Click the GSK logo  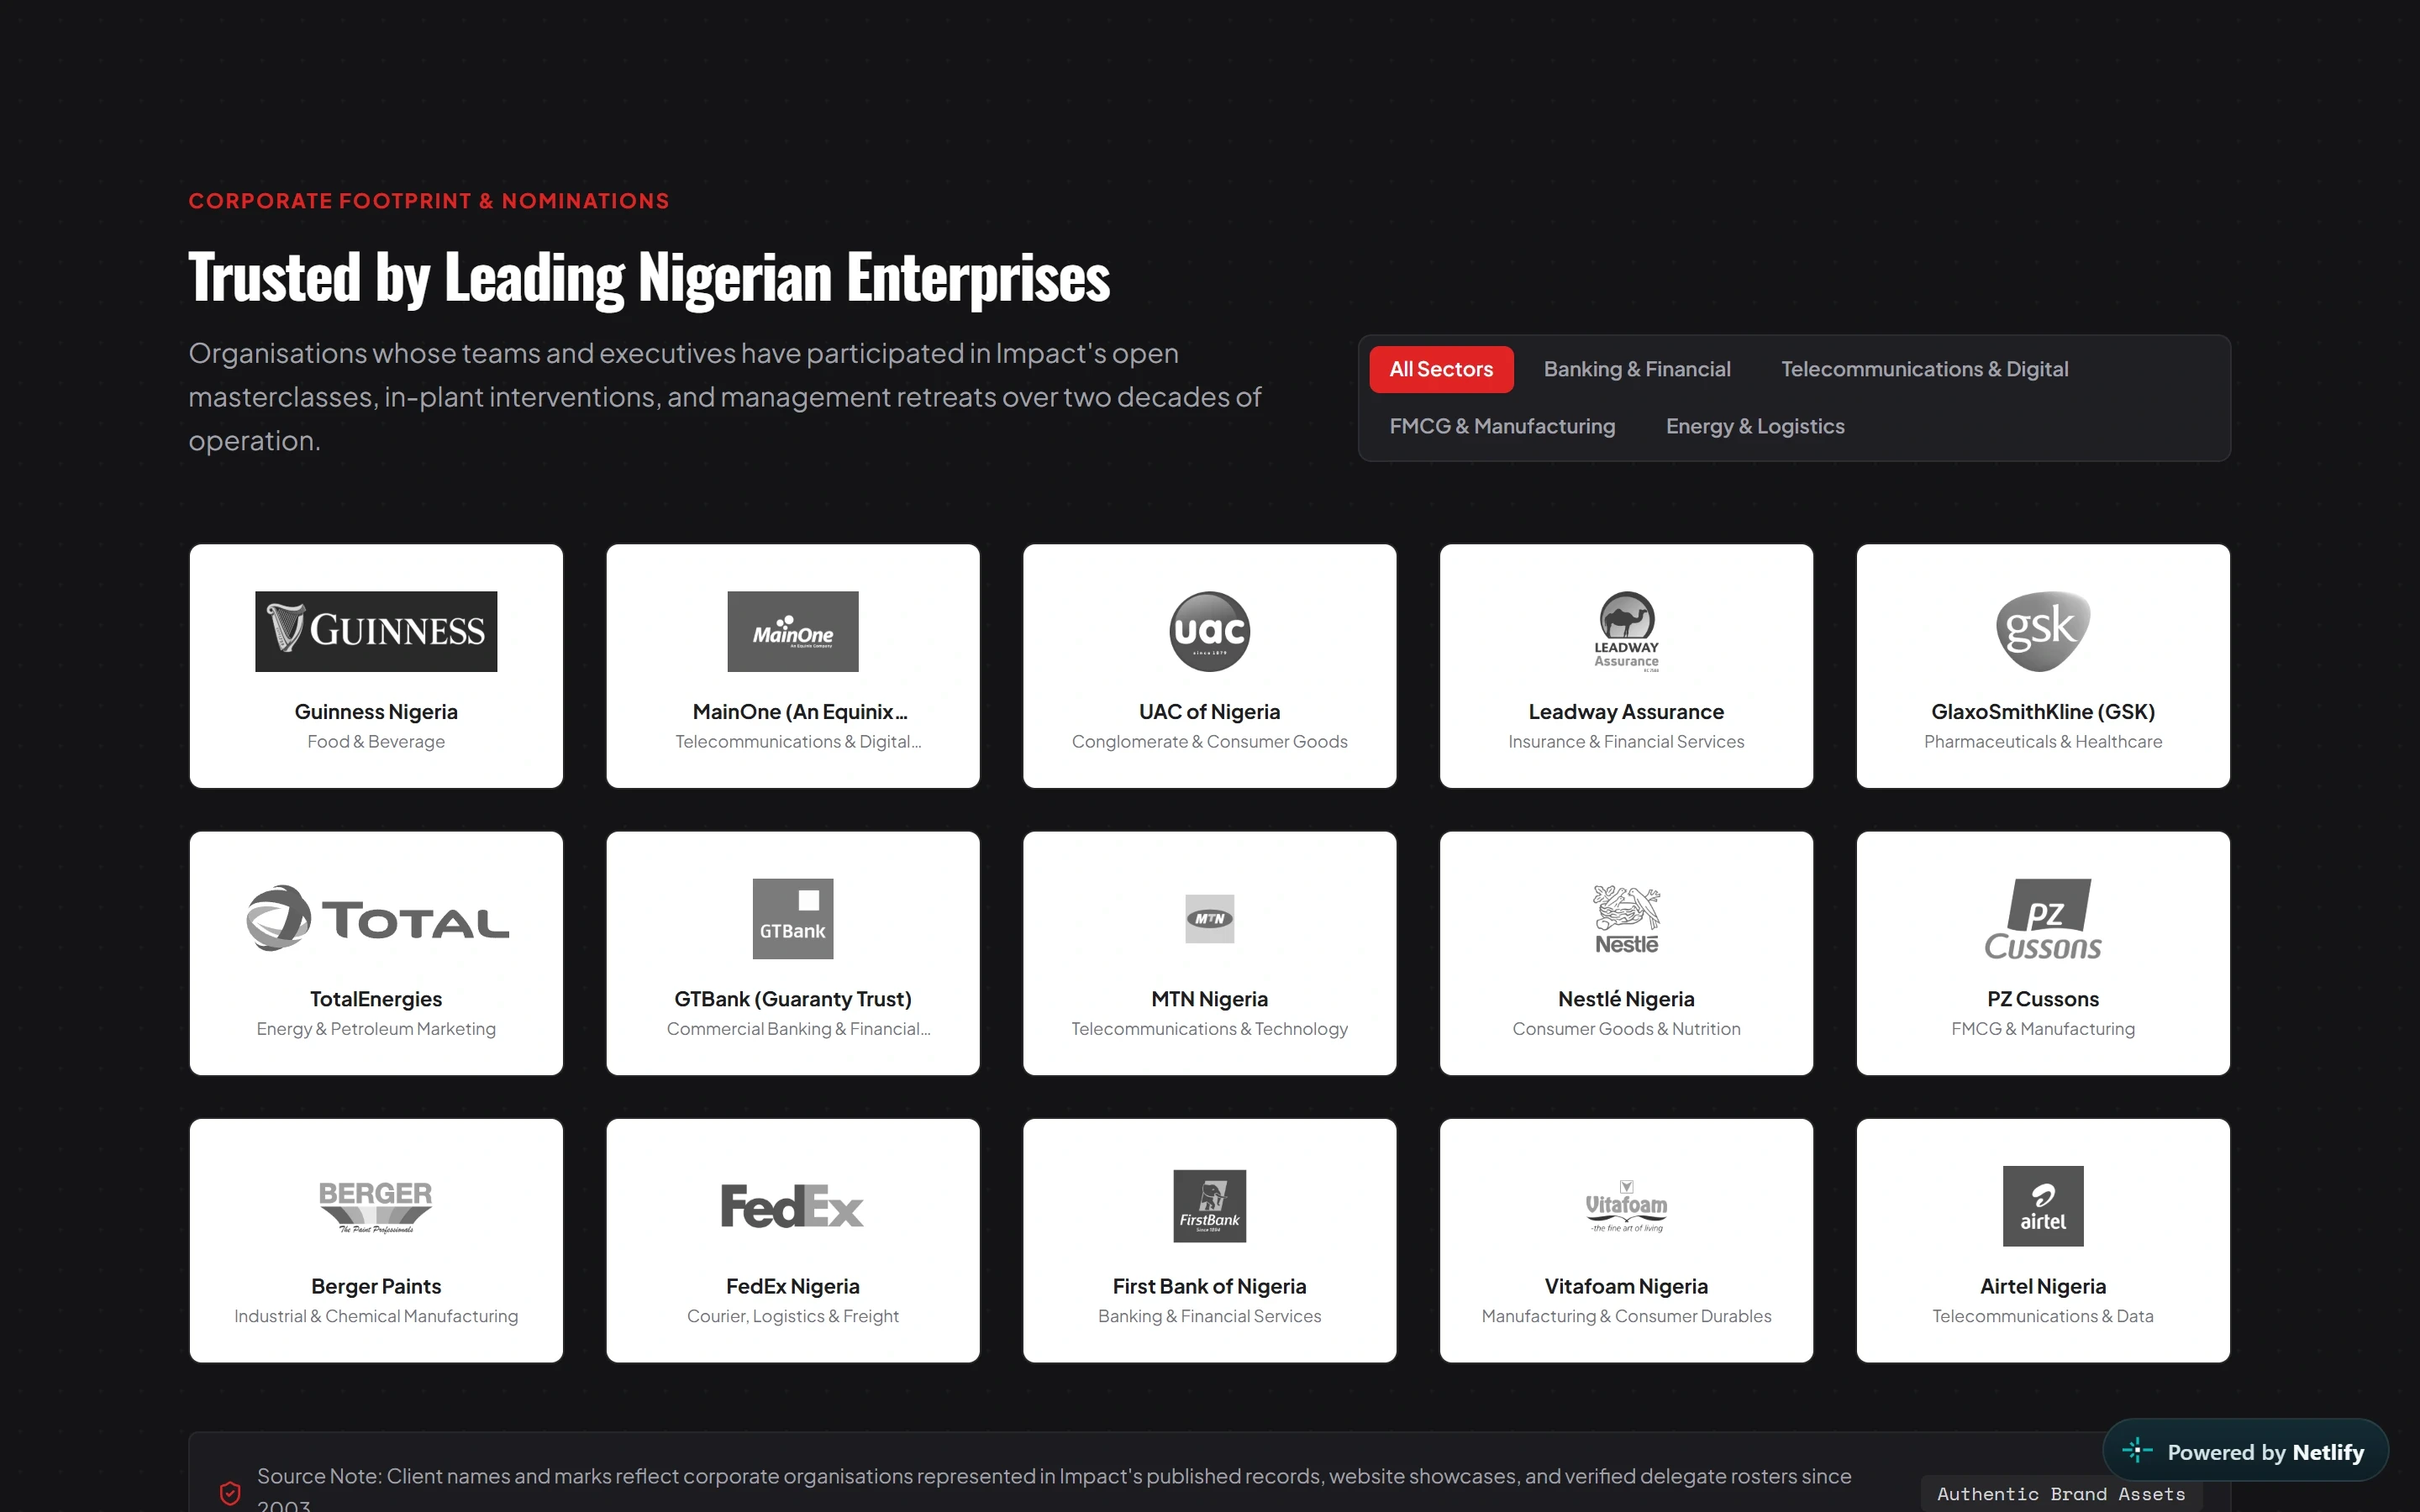pyautogui.click(x=2043, y=631)
